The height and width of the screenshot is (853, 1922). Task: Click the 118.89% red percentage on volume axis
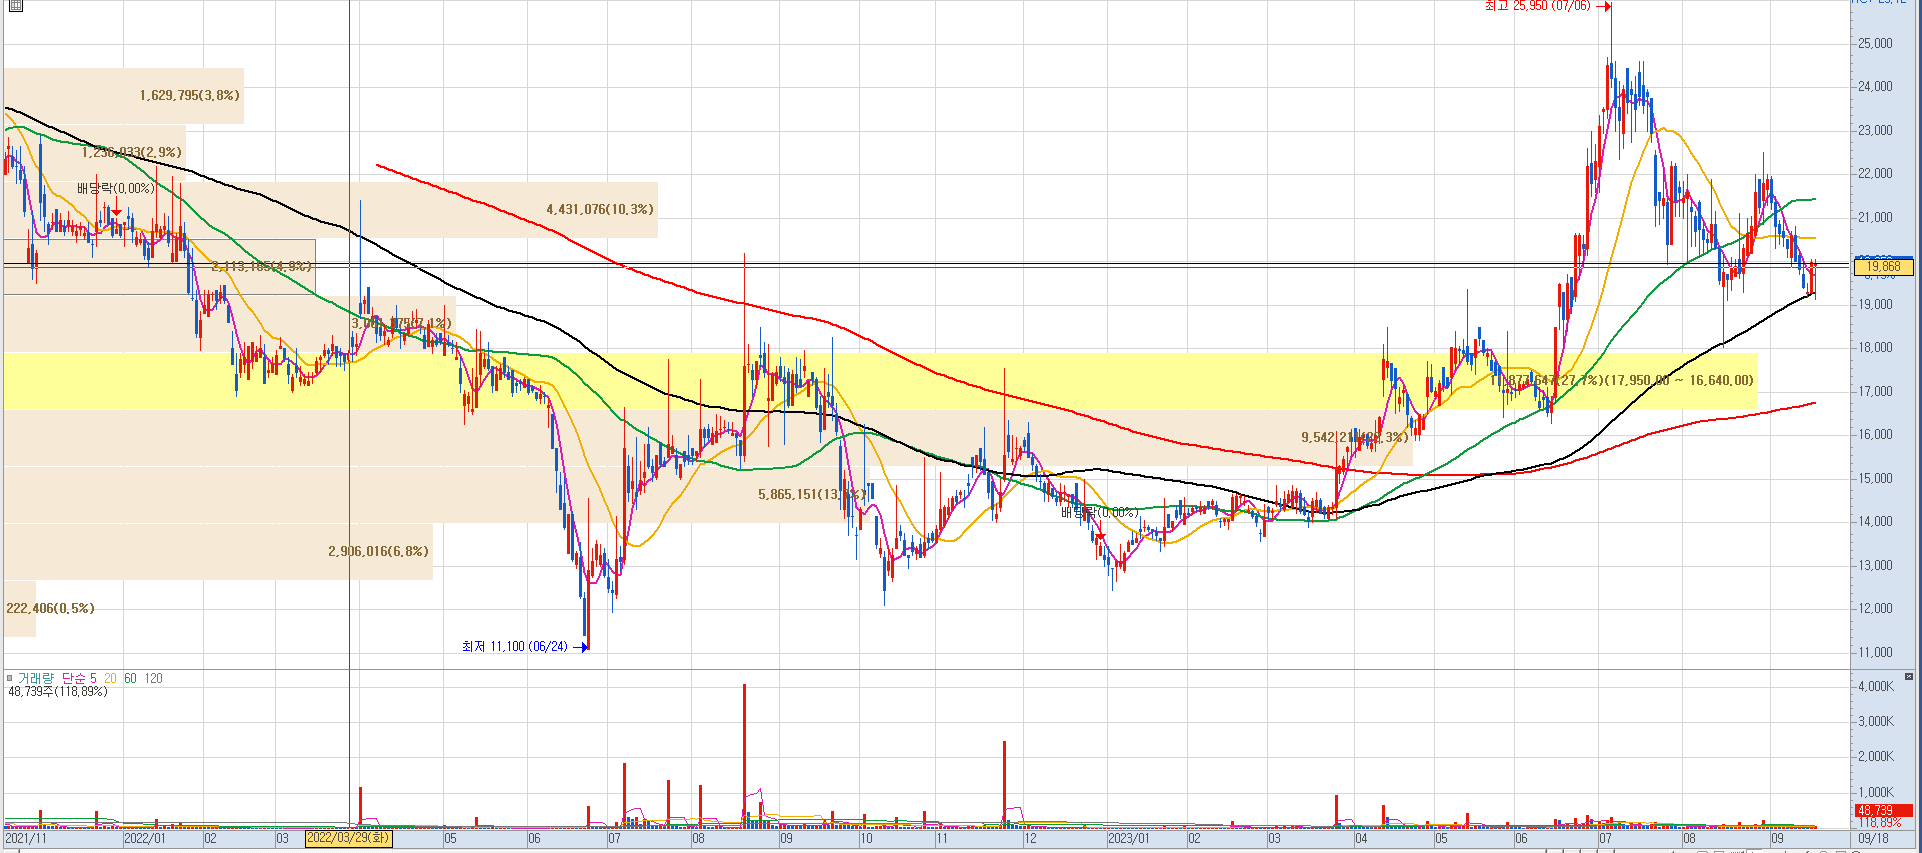[1880, 823]
